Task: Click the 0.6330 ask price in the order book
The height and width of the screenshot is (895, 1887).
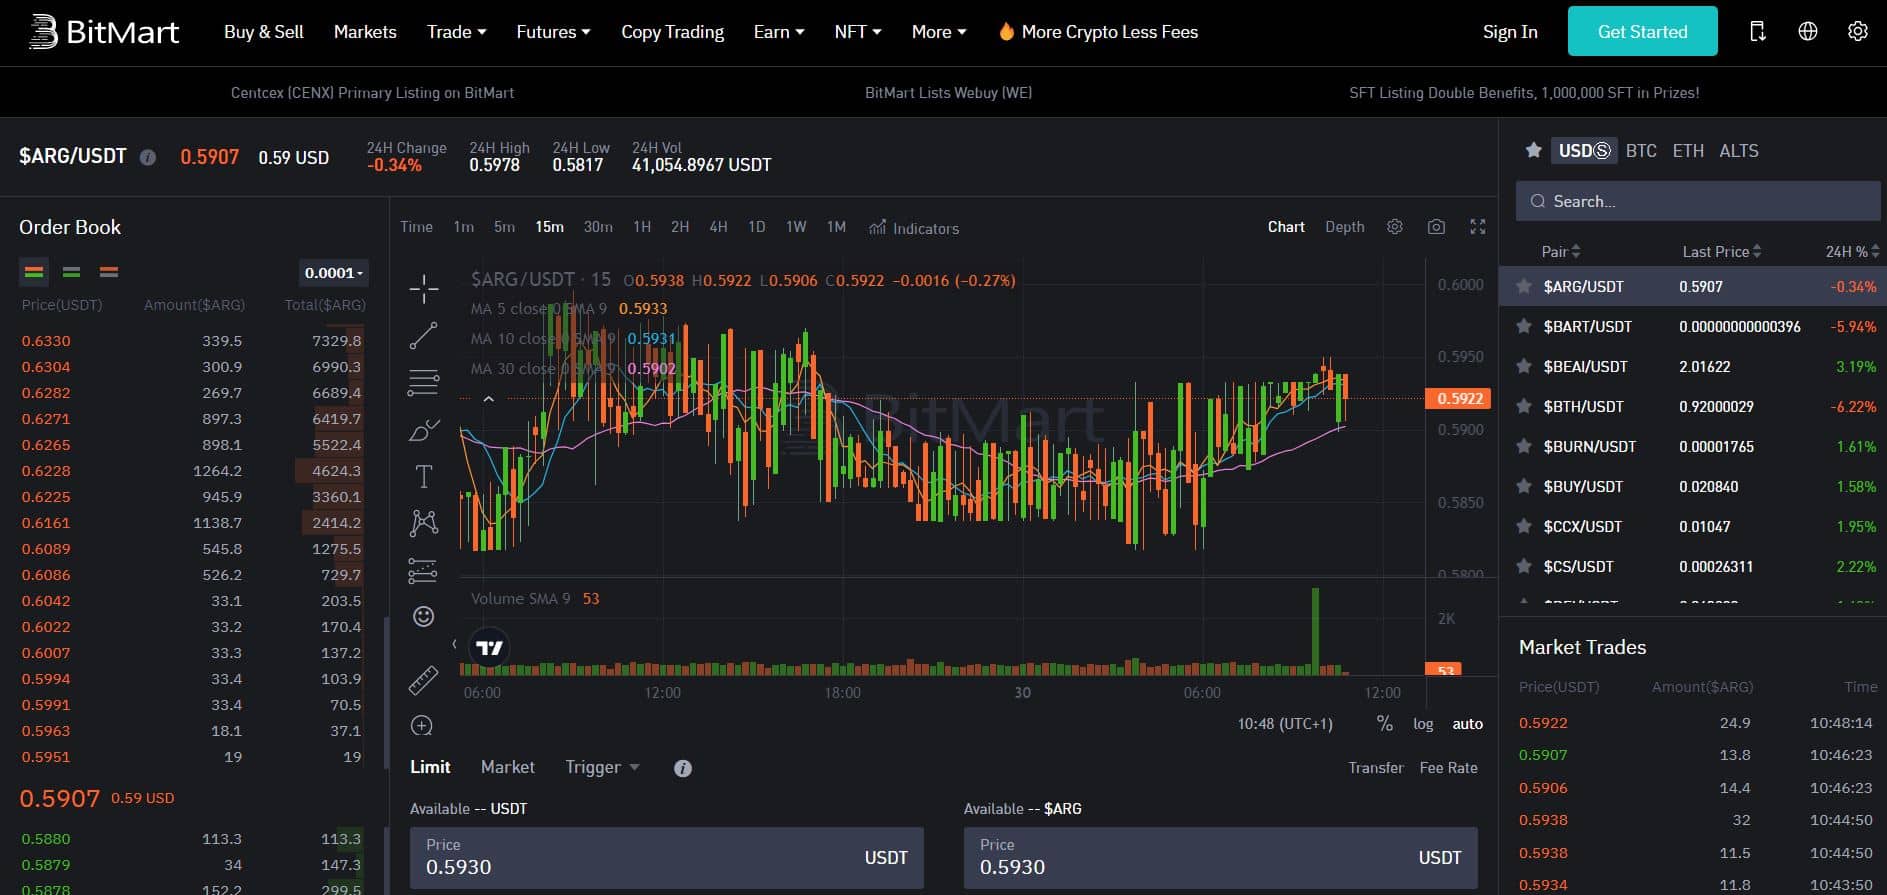Action: click(46, 341)
